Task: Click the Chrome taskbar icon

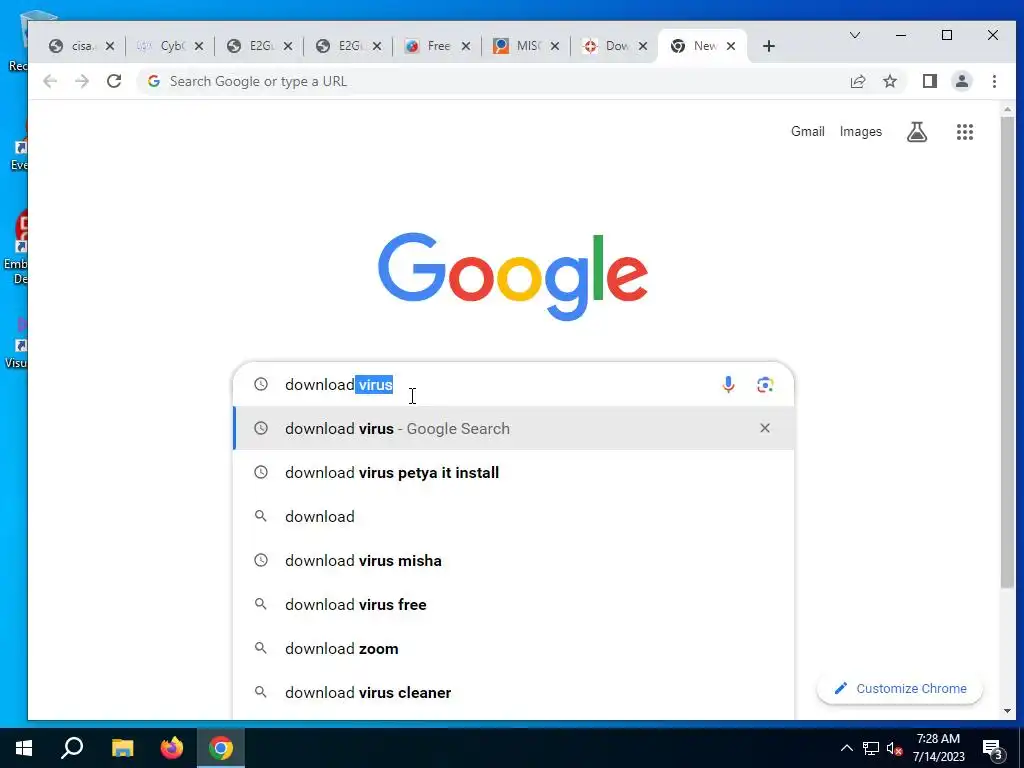Action: [x=221, y=748]
